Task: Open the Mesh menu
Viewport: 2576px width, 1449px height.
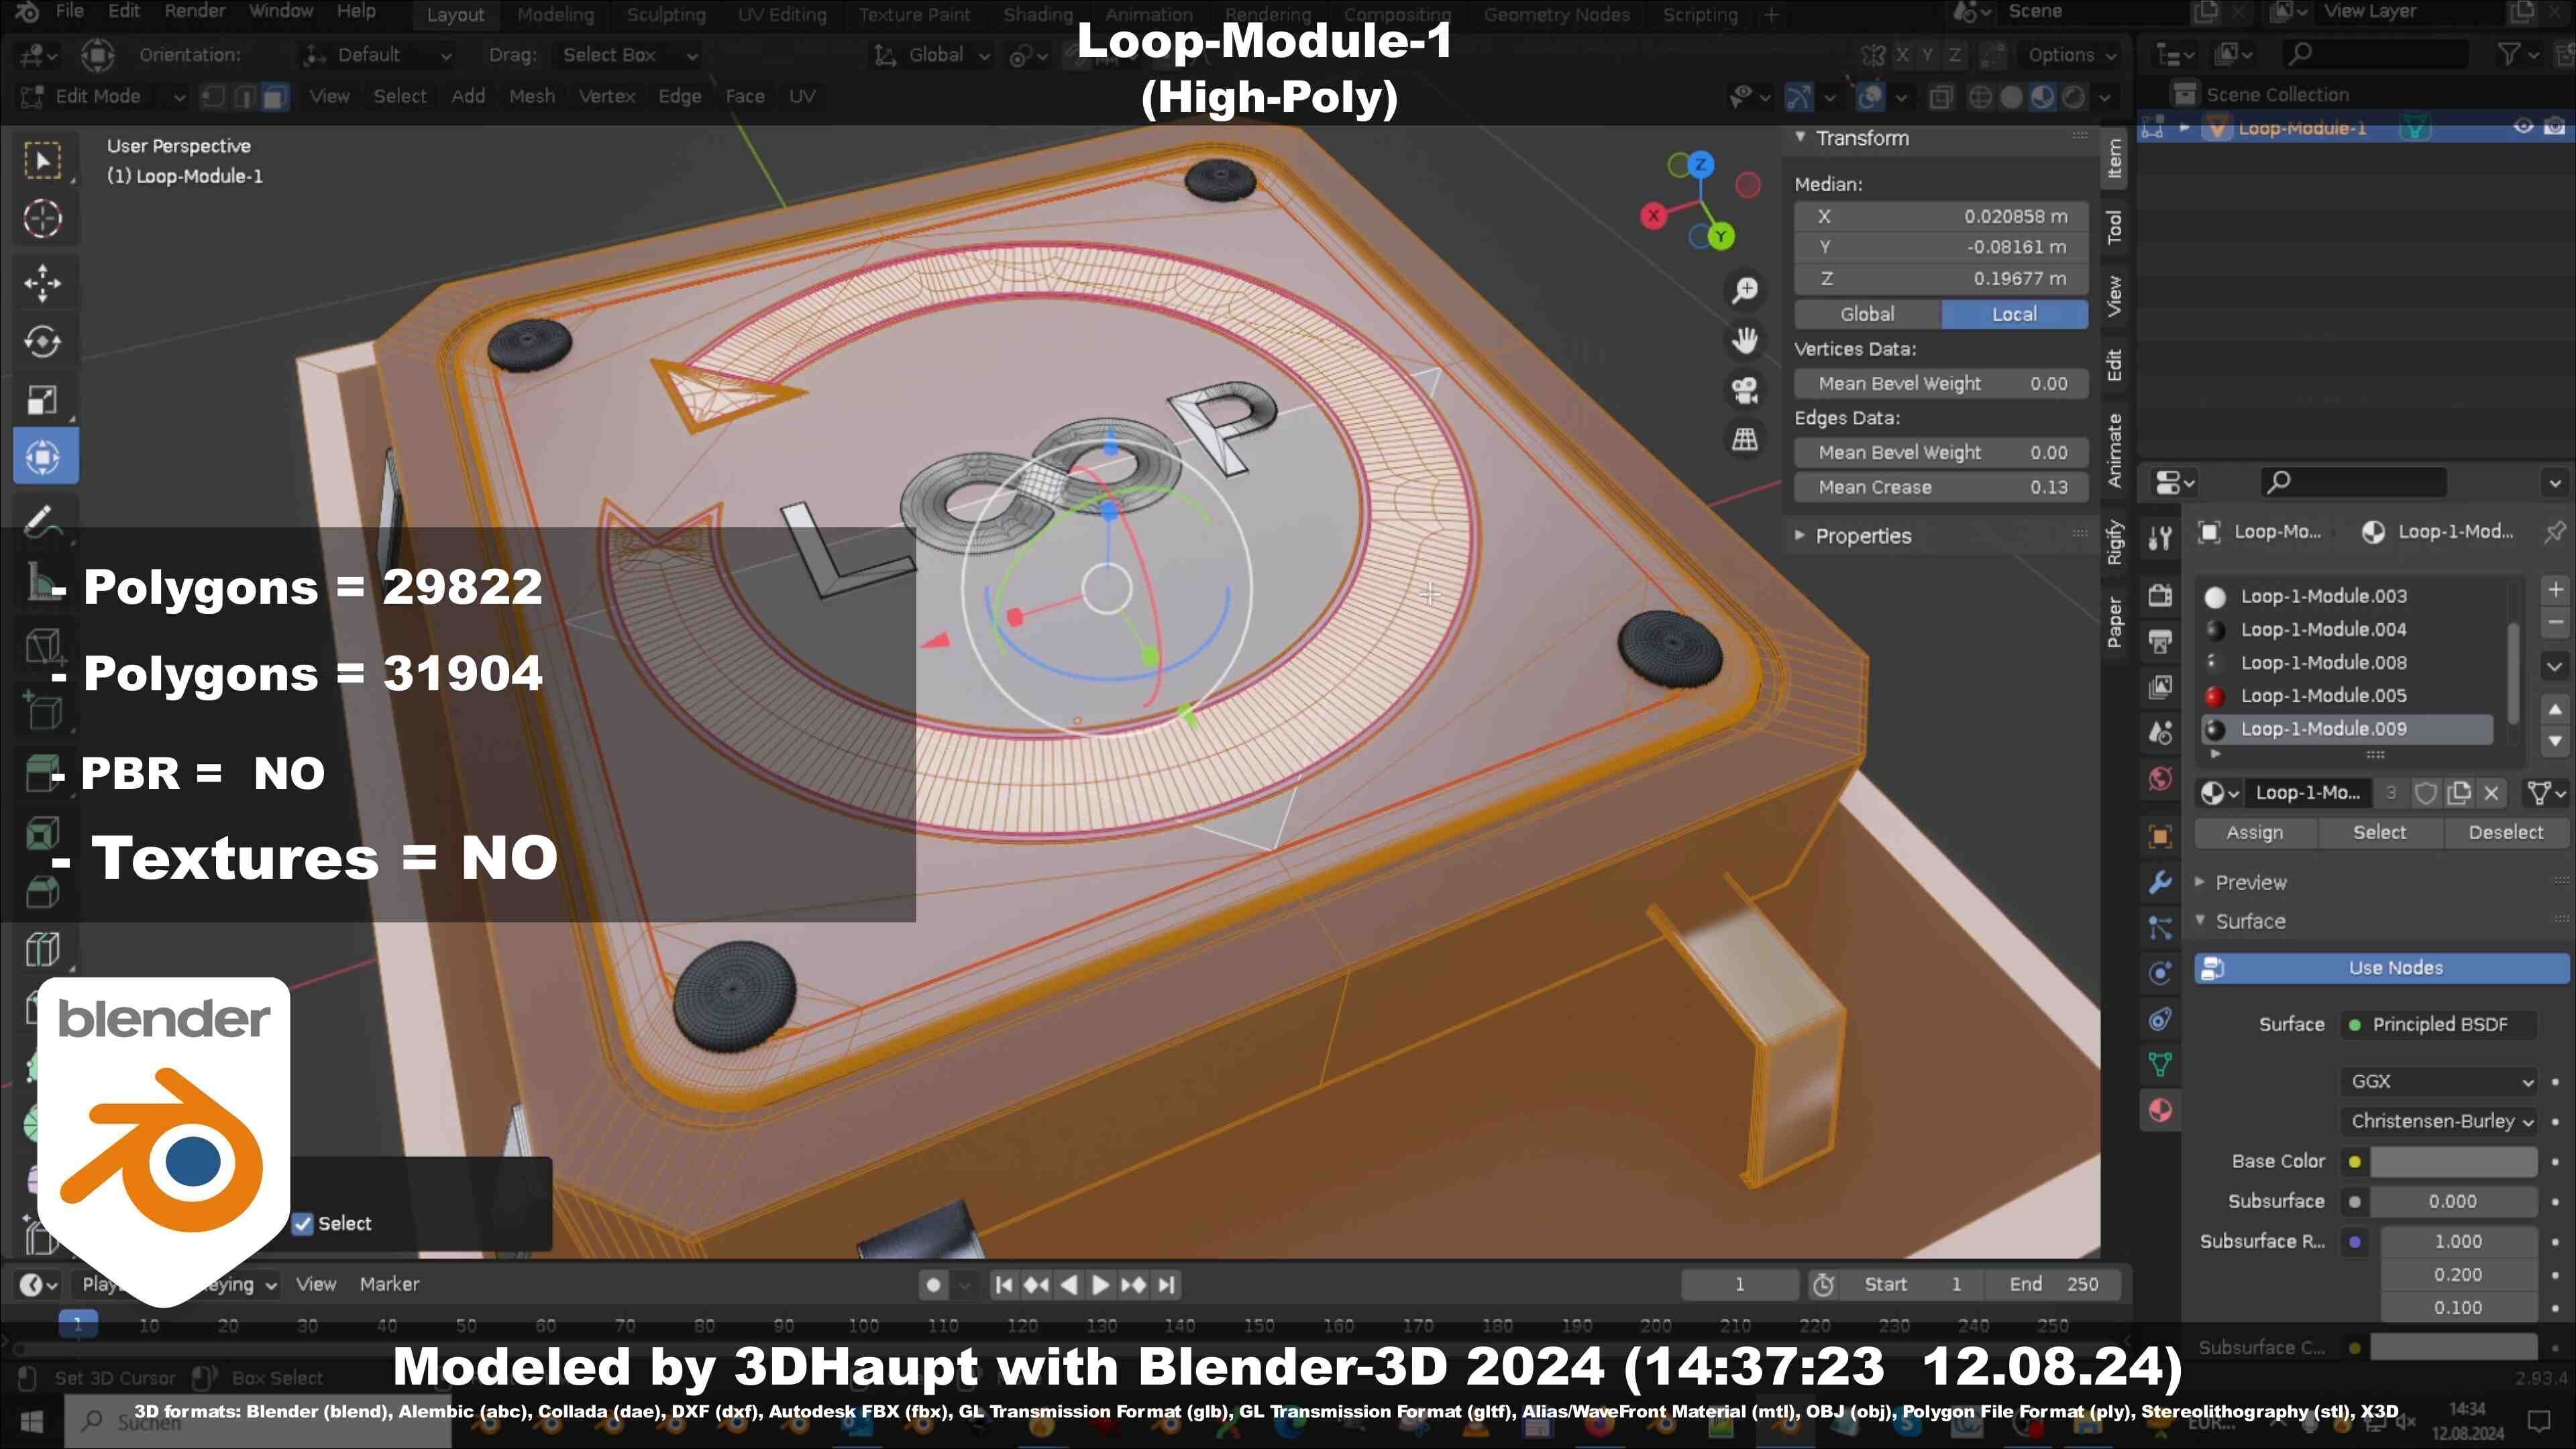Action: pyautogui.click(x=531, y=97)
